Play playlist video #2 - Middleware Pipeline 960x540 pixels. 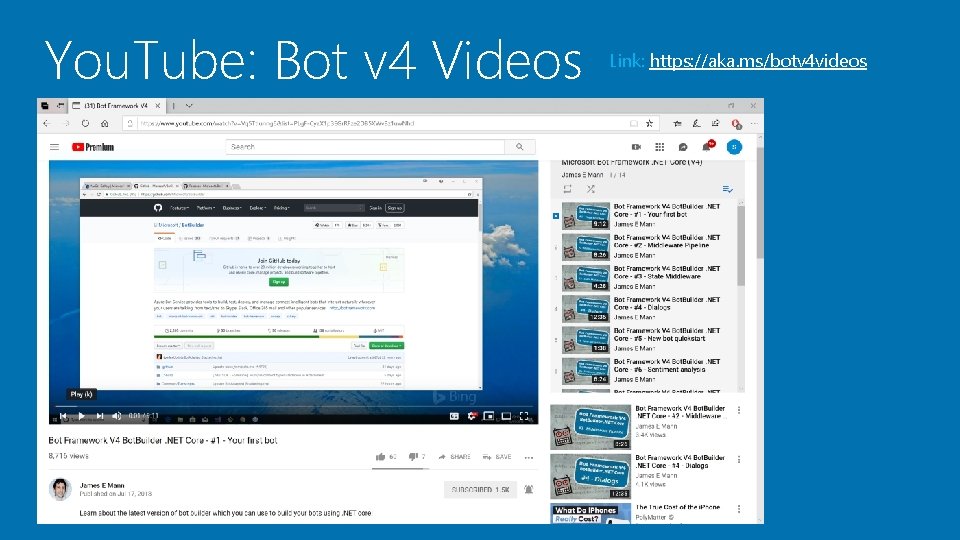pyautogui.click(x=643, y=246)
